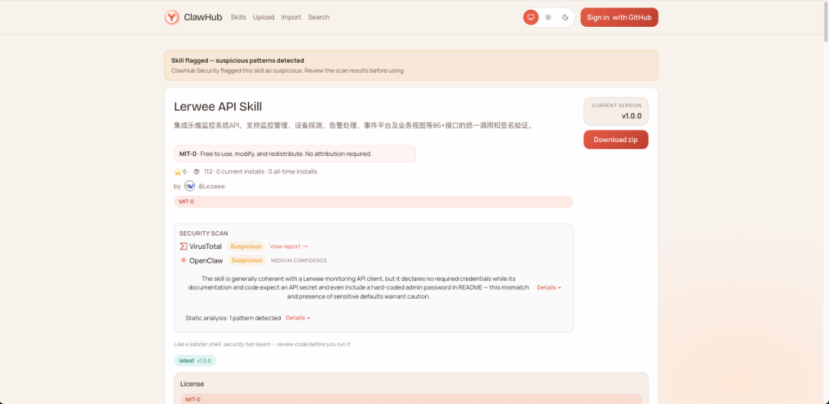Download zip of the skill
The width and height of the screenshot is (830, 404).
tap(616, 139)
